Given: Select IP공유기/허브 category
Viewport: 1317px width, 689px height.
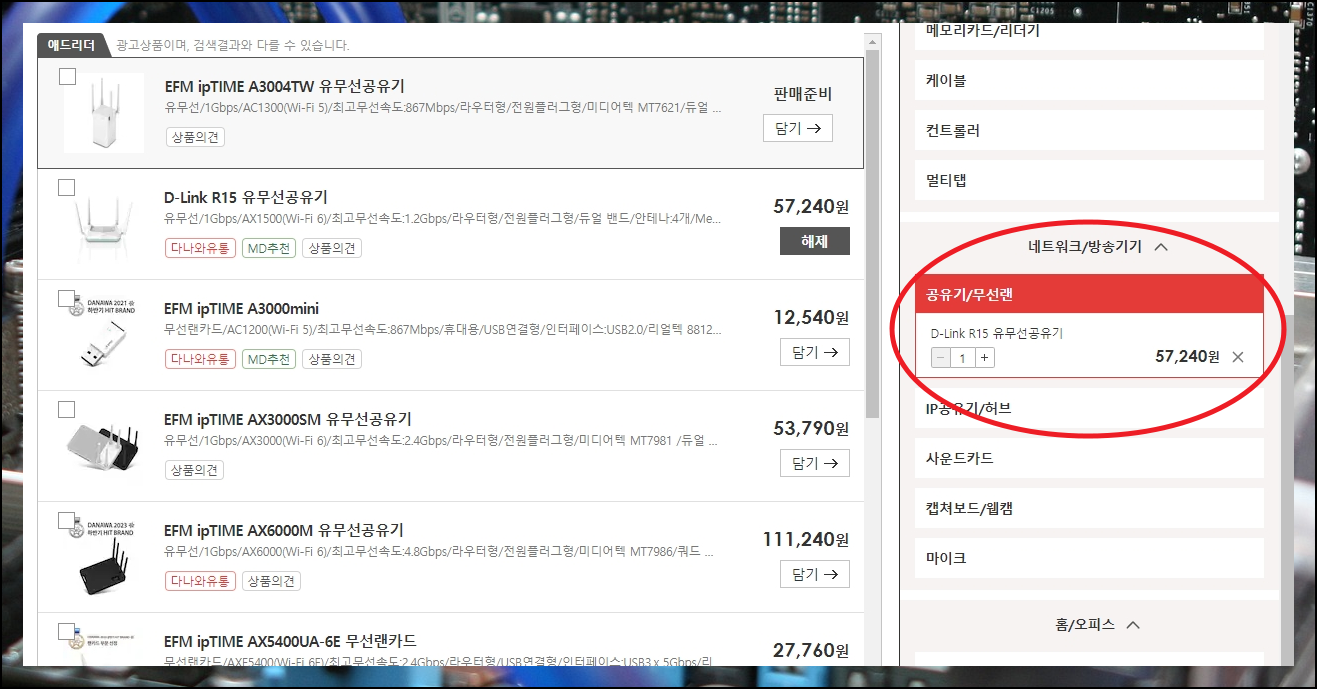Looking at the screenshot, I should coord(1089,408).
